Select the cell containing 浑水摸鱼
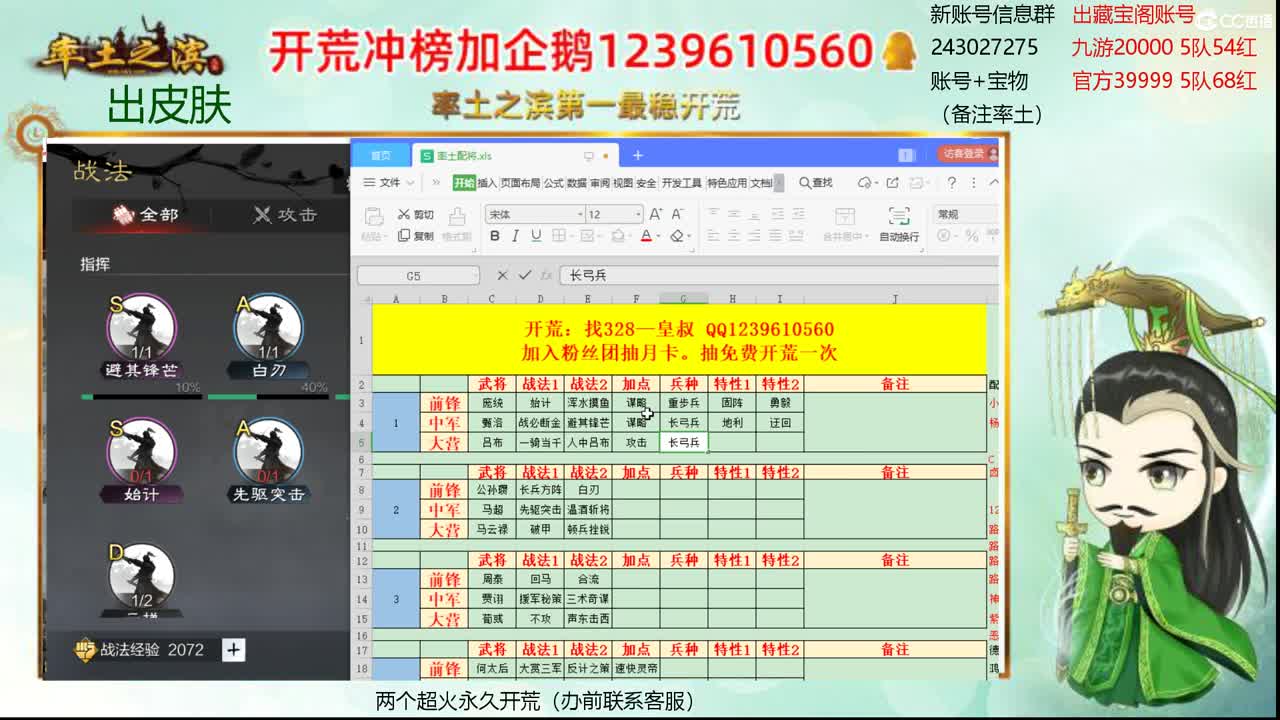 click(x=588, y=403)
